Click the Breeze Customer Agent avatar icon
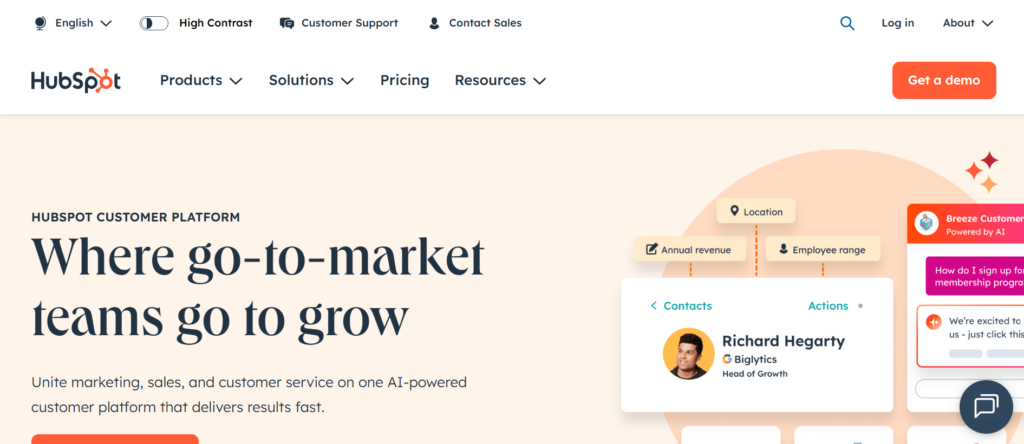 927,224
